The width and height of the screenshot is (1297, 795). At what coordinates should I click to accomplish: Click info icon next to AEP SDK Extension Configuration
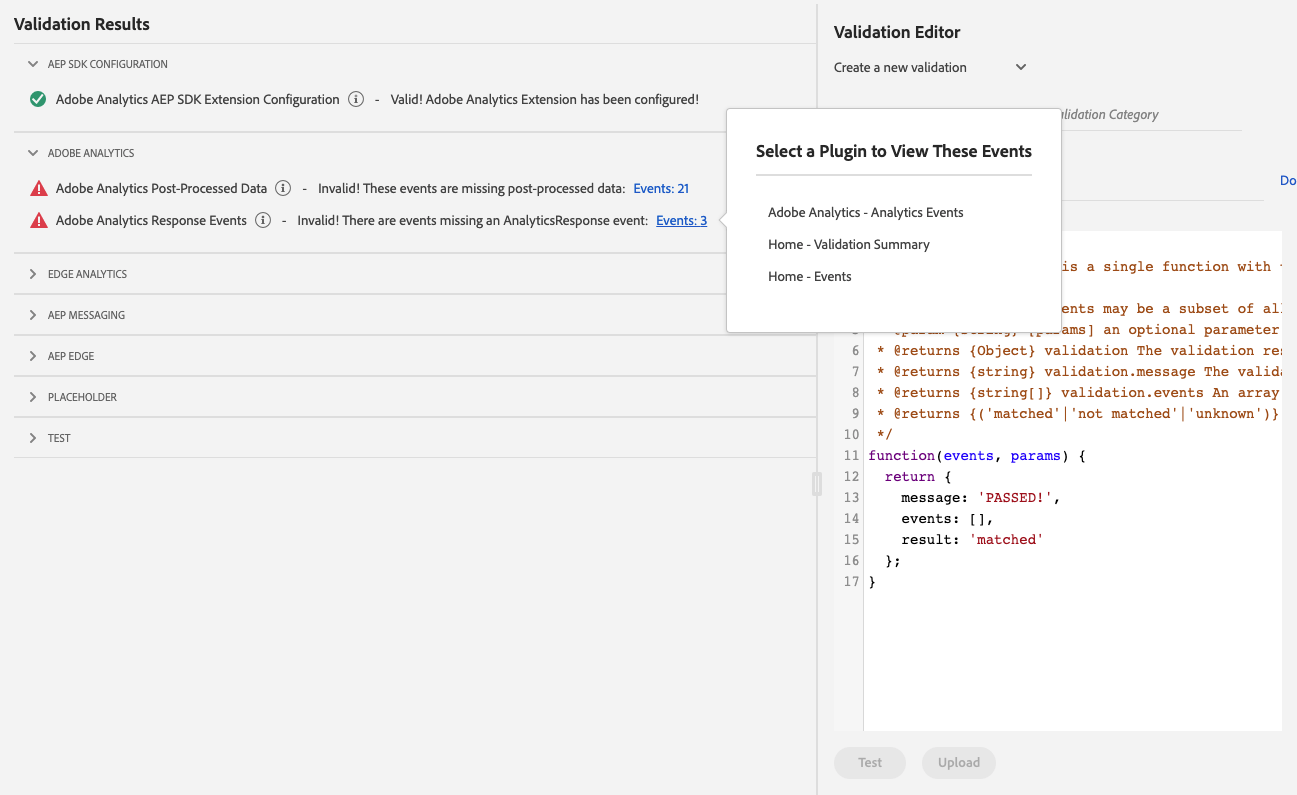click(356, 100)
